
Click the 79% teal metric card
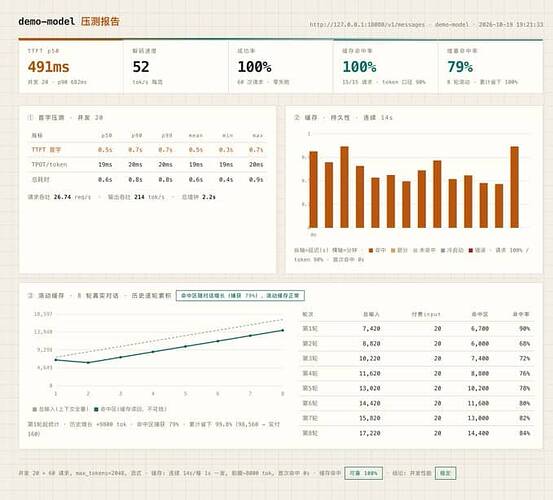point(491,67)
